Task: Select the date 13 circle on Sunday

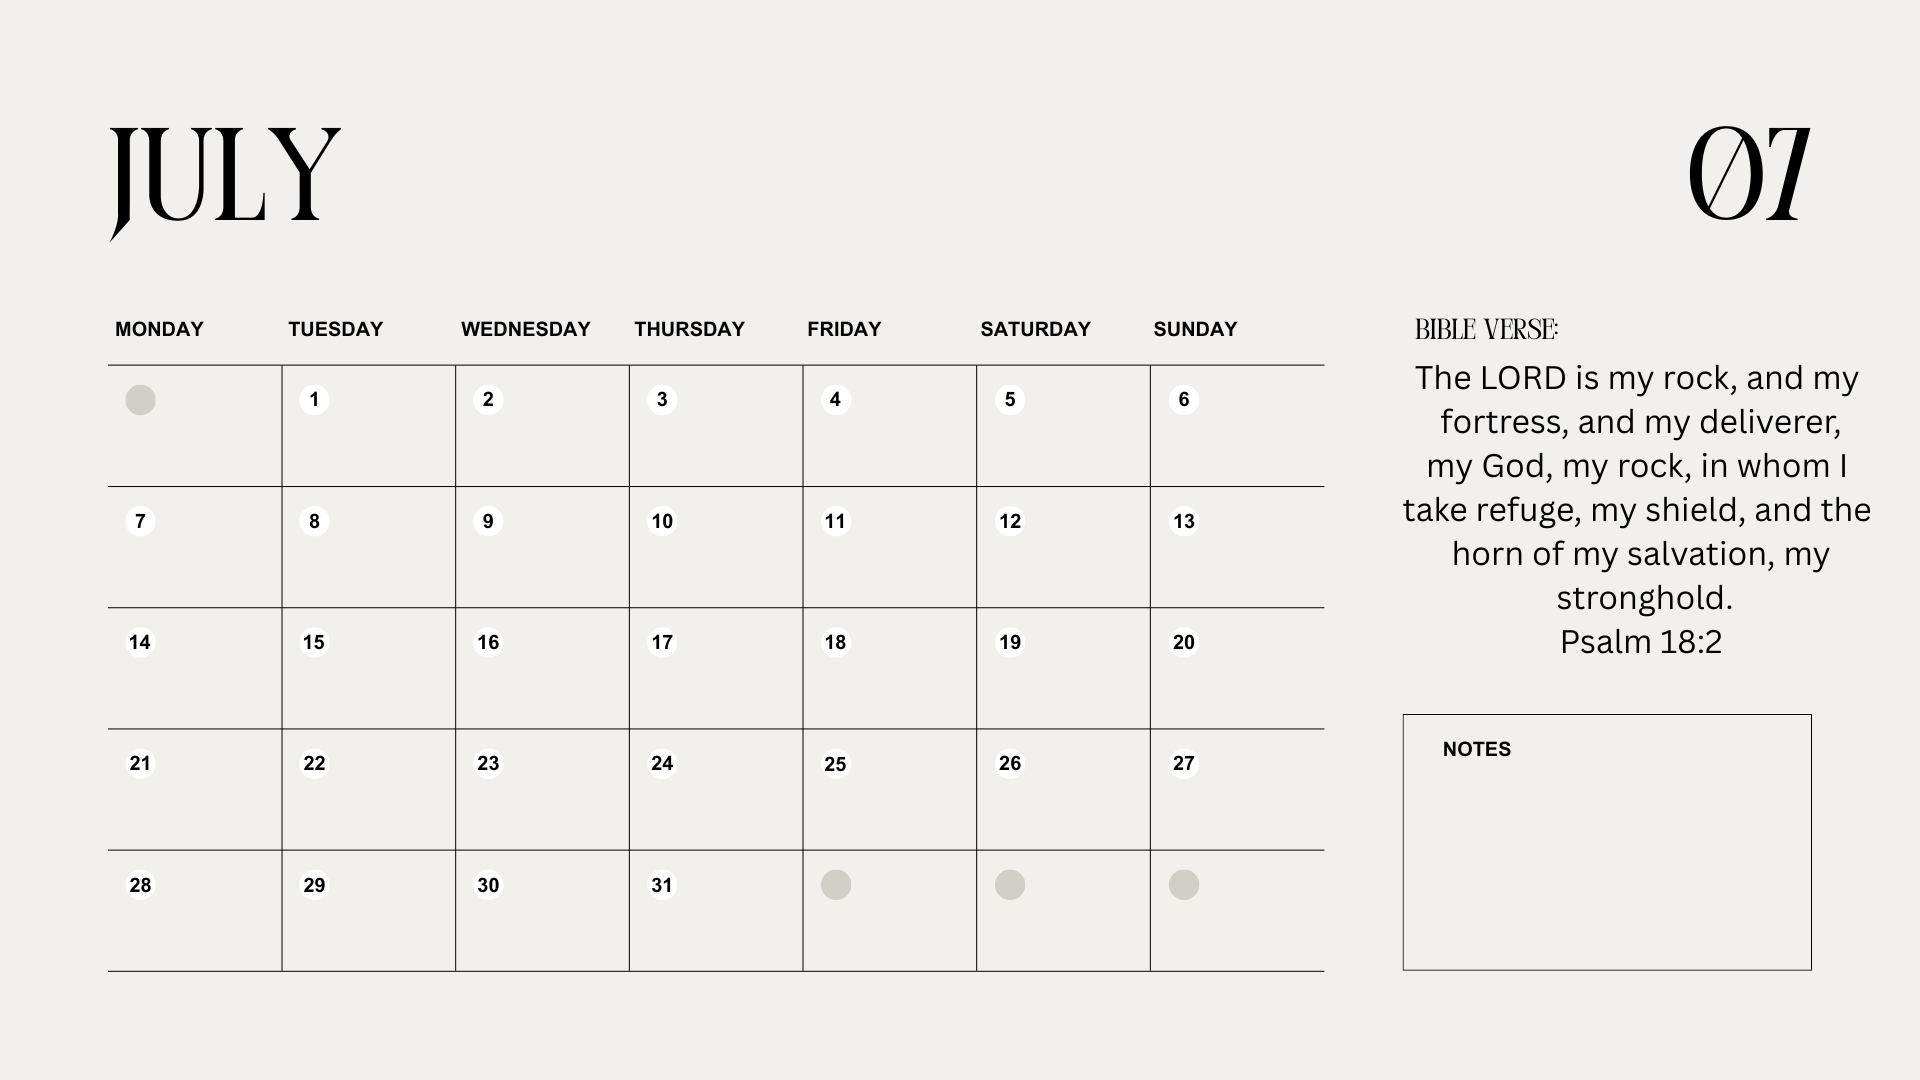Action: click(1184, 521)
